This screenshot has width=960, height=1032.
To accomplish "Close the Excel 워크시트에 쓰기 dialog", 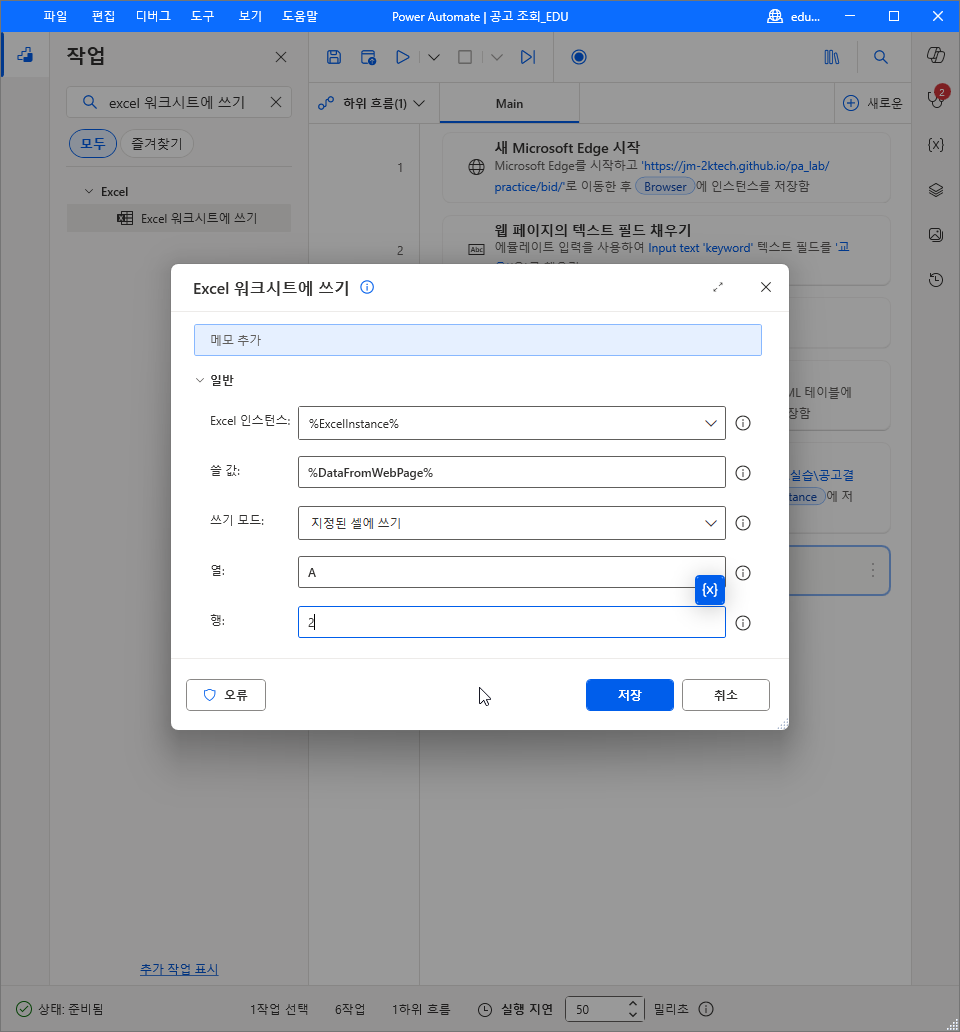I will 766,287.
